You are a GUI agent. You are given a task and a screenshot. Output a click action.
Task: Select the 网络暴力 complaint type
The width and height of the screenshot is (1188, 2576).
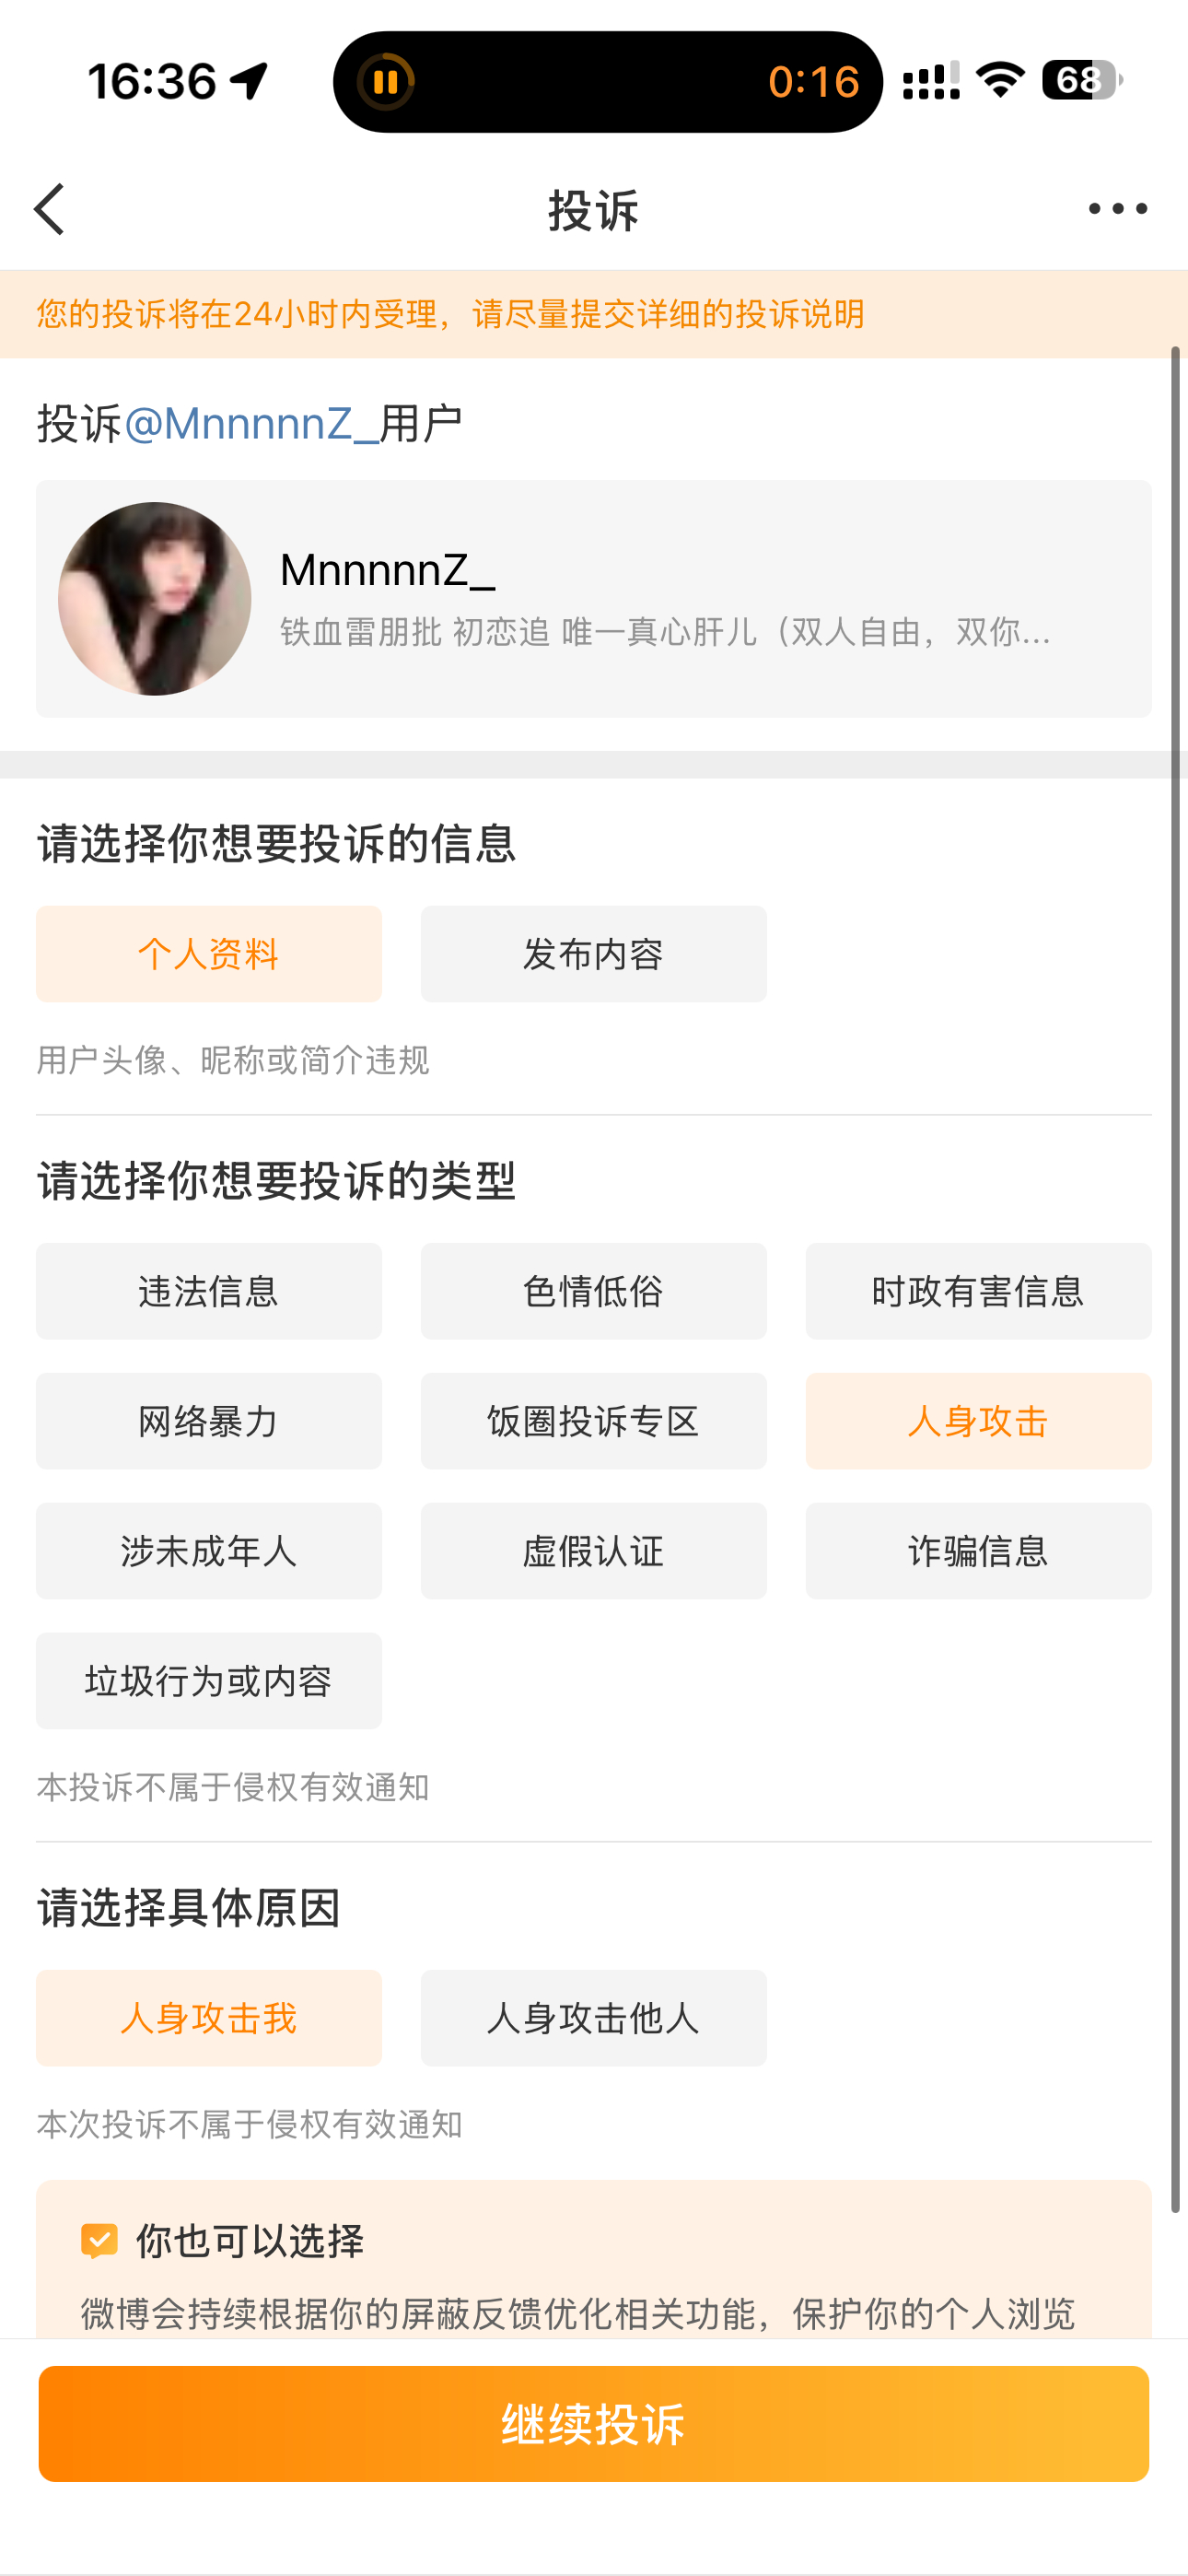tap(209, 1421)
